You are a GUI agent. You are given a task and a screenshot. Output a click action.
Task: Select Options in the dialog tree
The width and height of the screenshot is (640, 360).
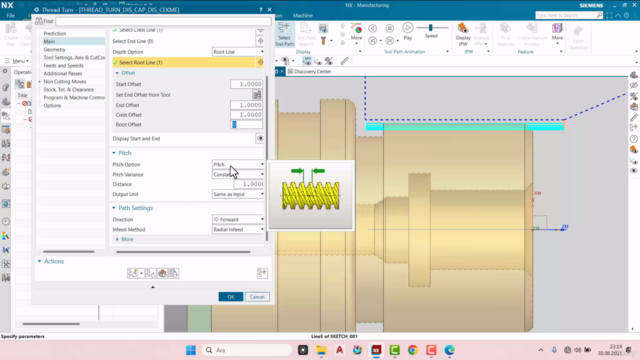tap(52, 105)
